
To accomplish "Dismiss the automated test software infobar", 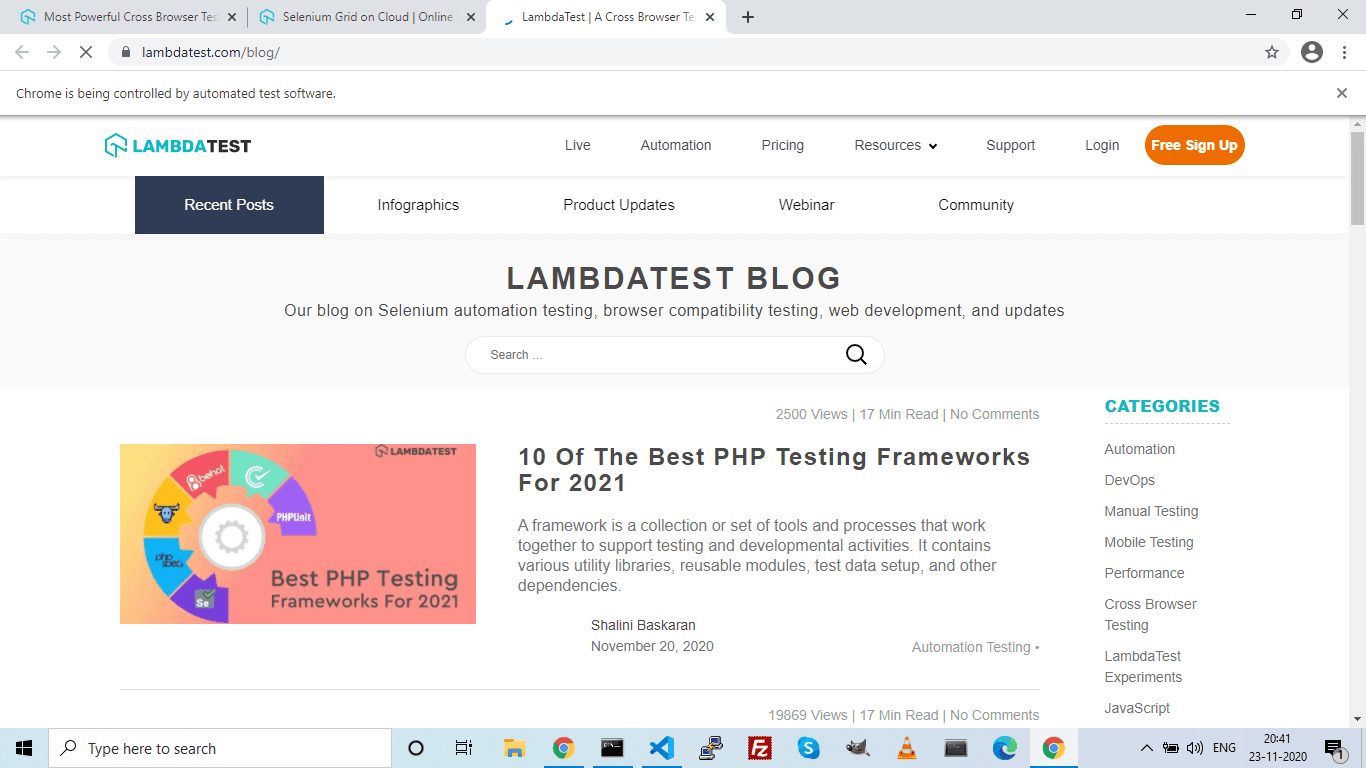I will click(x=1342, y=93).
